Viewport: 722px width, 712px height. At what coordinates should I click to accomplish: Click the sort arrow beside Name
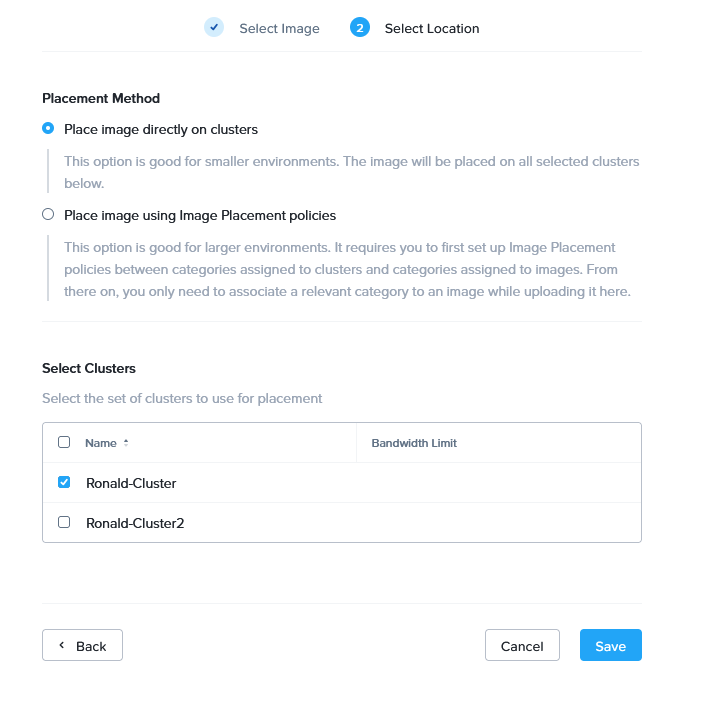pos(126,443)
